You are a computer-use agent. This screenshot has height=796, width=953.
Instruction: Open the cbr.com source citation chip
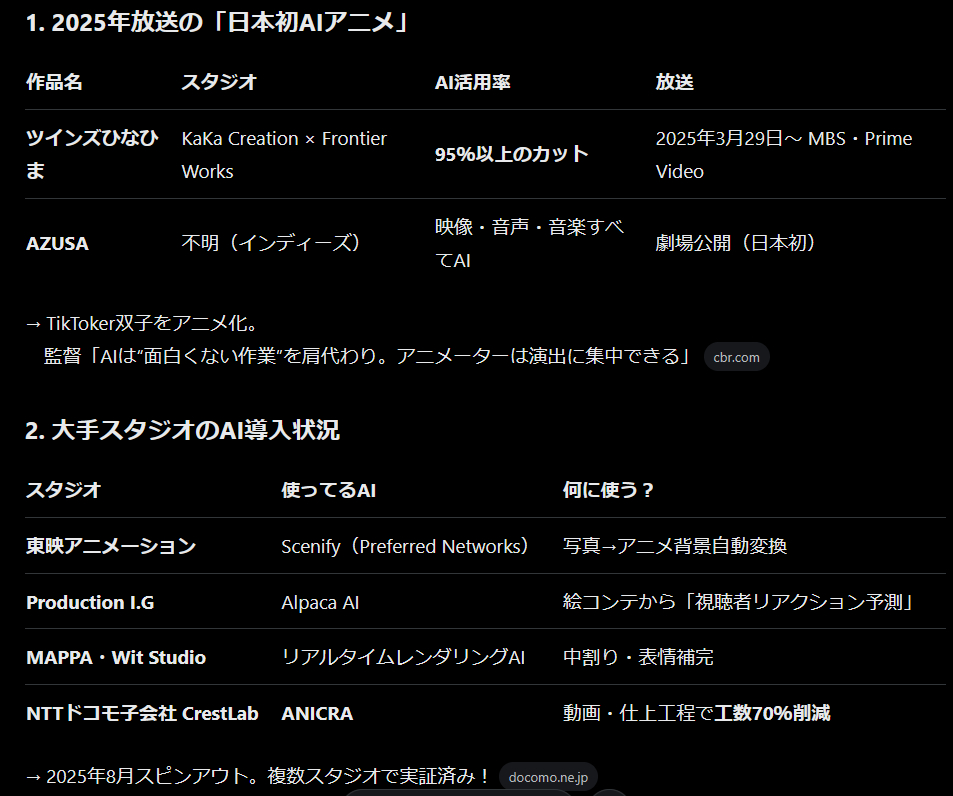(x=736, y=357)
